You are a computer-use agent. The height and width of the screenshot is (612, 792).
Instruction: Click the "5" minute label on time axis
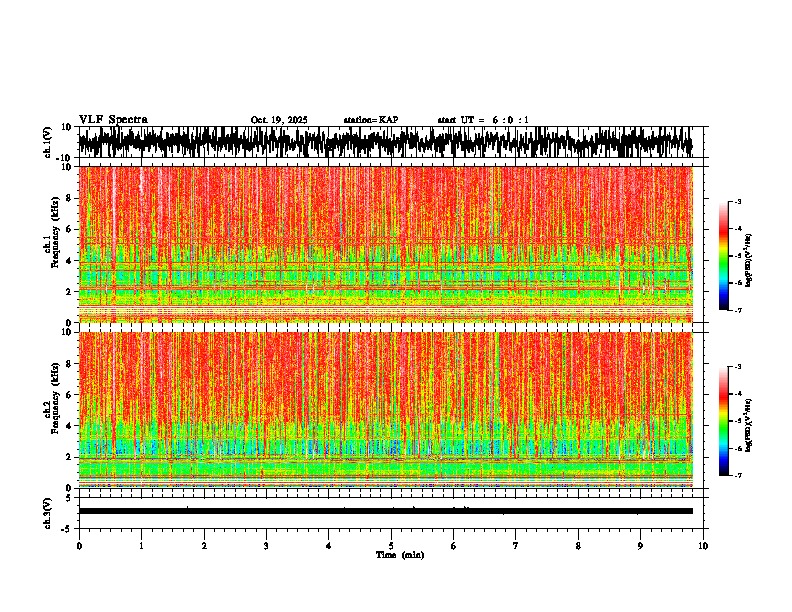391,546
